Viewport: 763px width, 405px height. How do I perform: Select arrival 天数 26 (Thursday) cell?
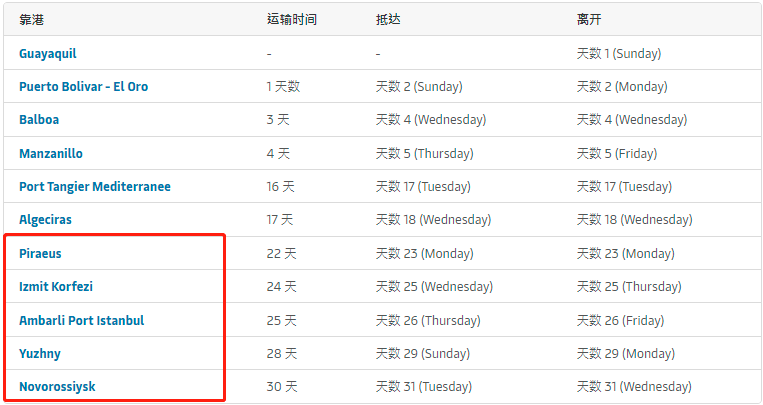click(x=428, y=321)
